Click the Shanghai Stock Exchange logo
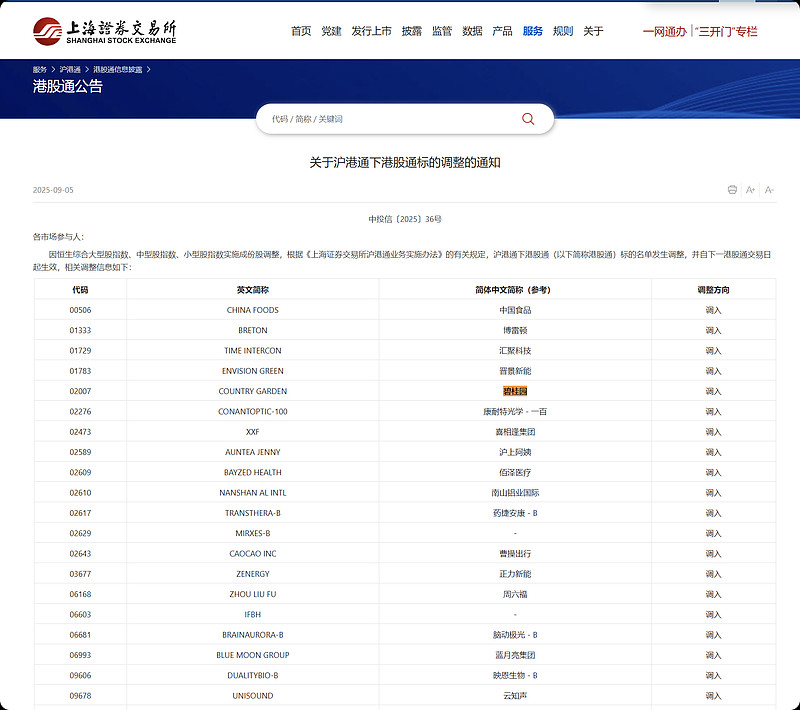Screen dimensions: 800x710 click(105, 31)
